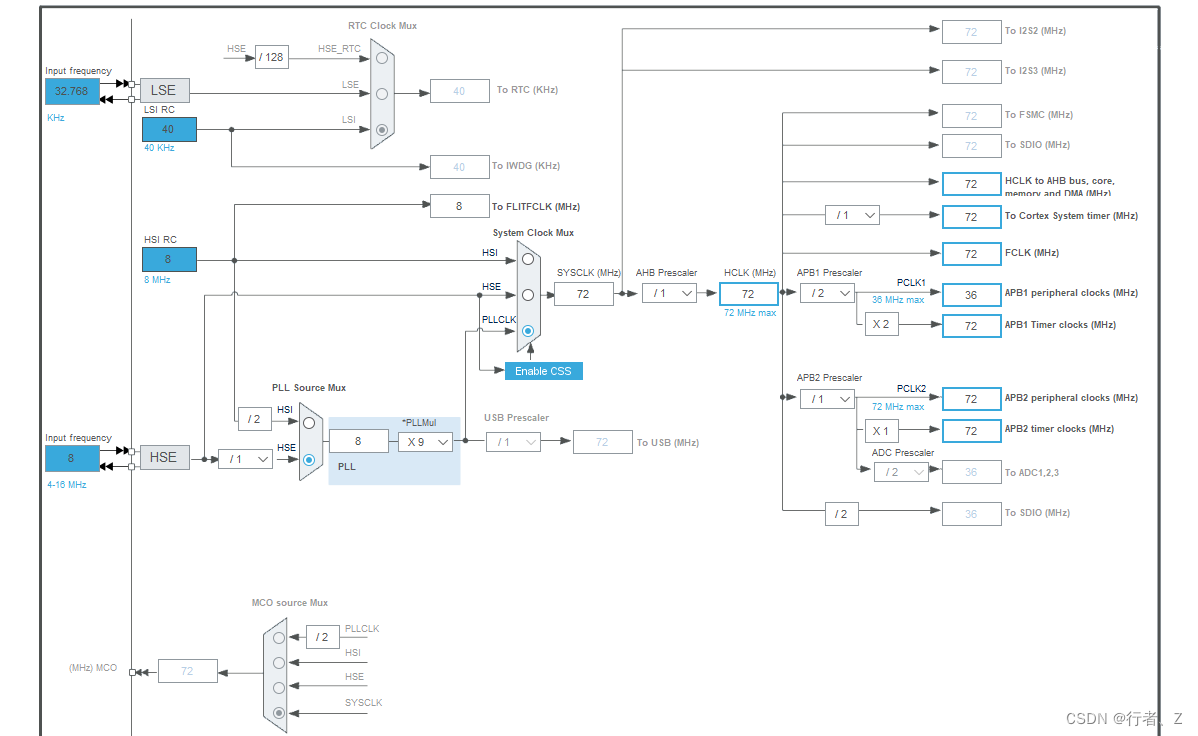This screenshot has width=1198, height=736.
Task: Click the Enable CSS button
Action: click(x=543, y=370)
